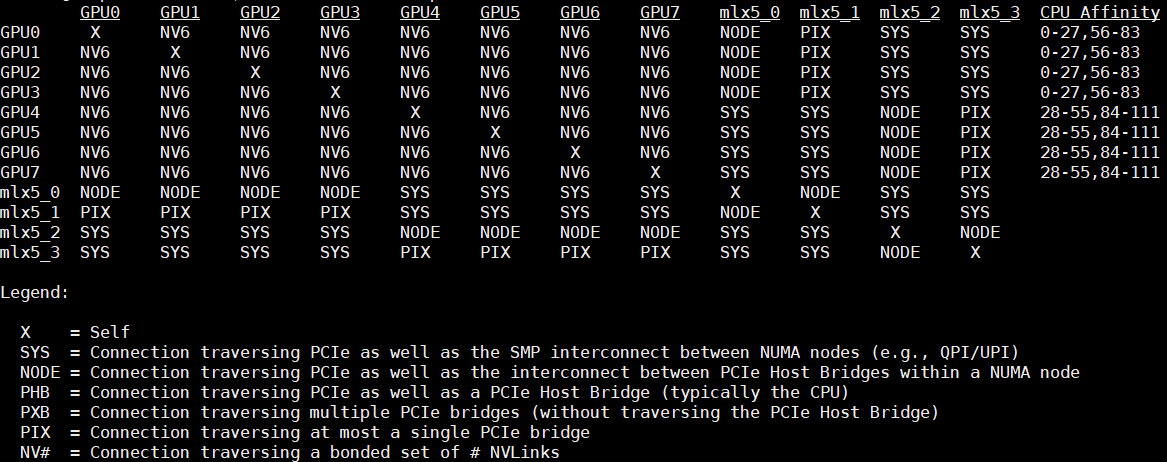Click the CPU Affinity column header

coord(1099,13)
